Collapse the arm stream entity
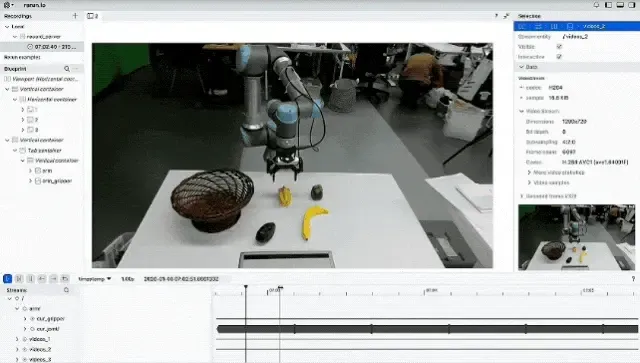 17,309
